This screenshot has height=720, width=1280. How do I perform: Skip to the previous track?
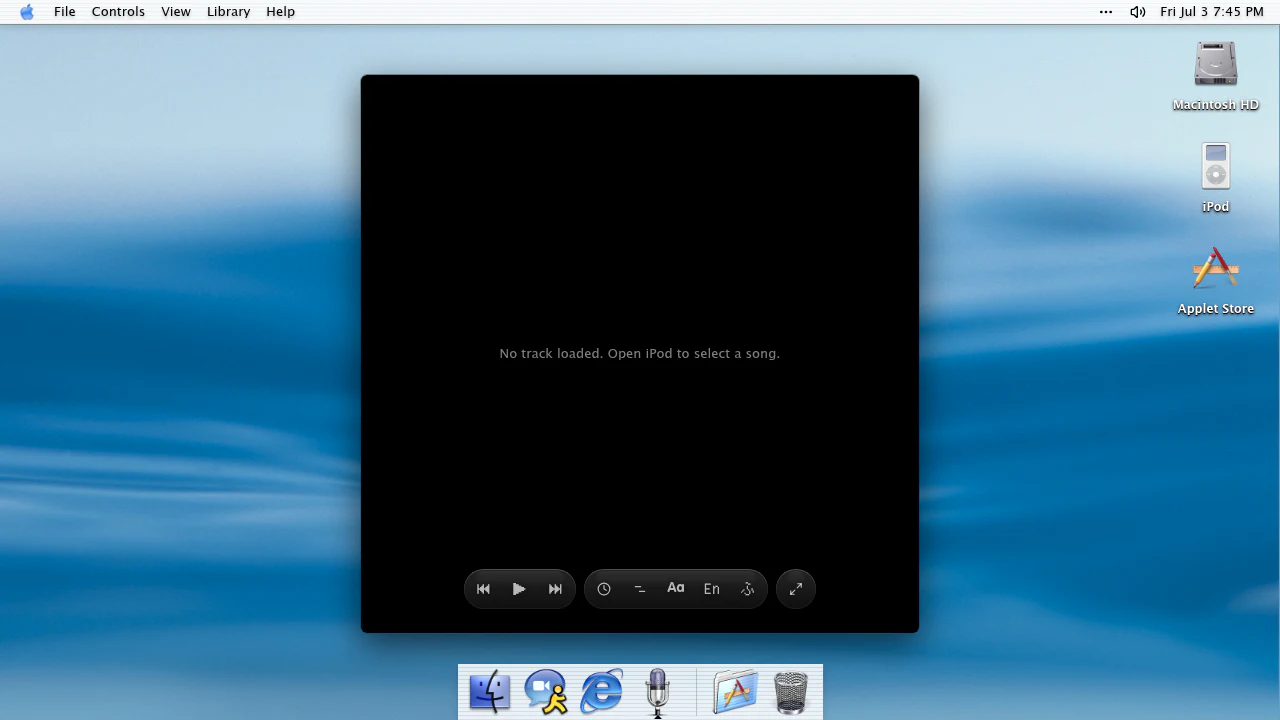483,589
